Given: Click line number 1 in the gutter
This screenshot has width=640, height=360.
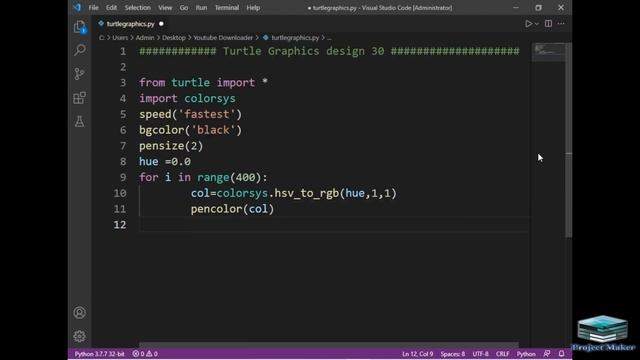Looking at the screenshot, I should point(123,51).
